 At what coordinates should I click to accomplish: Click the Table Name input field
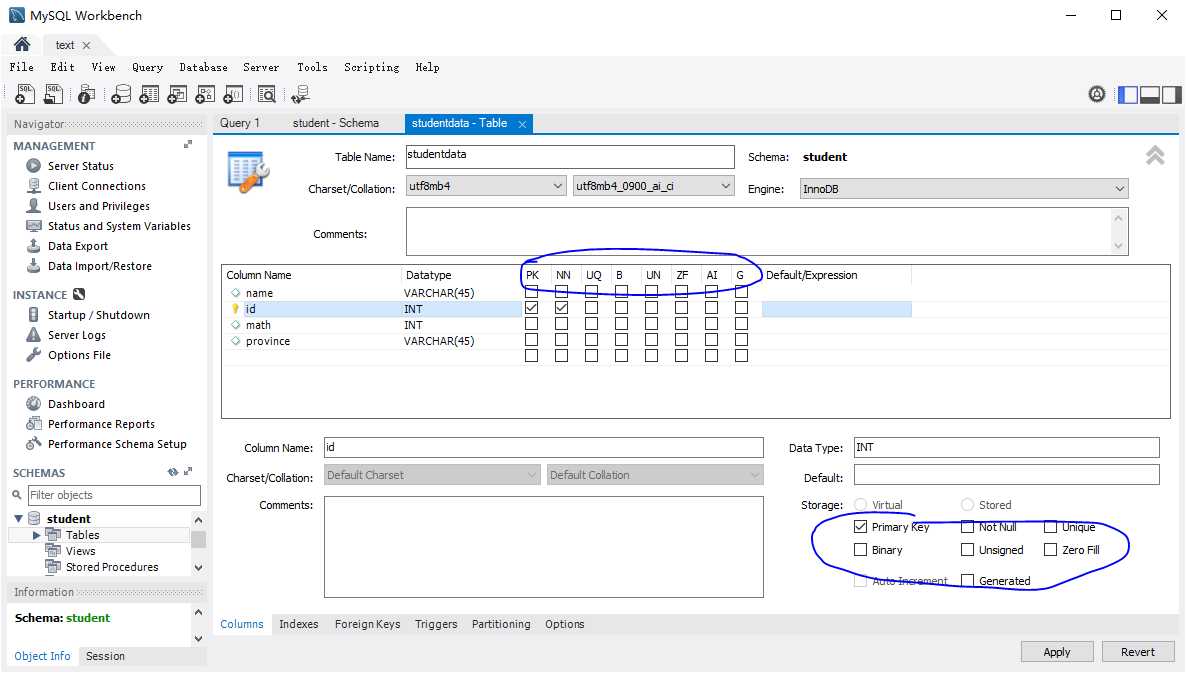click(x=570, y=157)
